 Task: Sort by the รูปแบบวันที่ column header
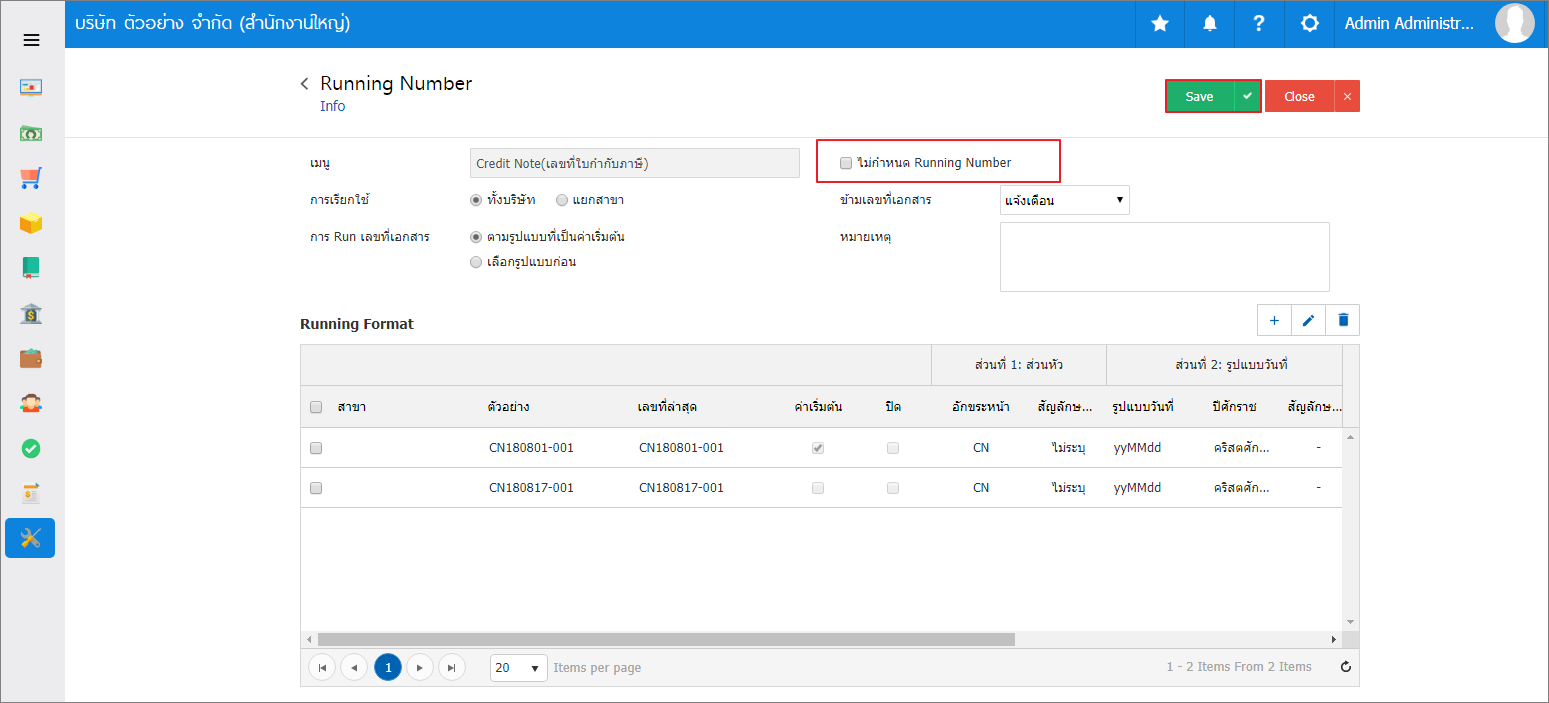pyautogui.click(x=1142, y=407)
